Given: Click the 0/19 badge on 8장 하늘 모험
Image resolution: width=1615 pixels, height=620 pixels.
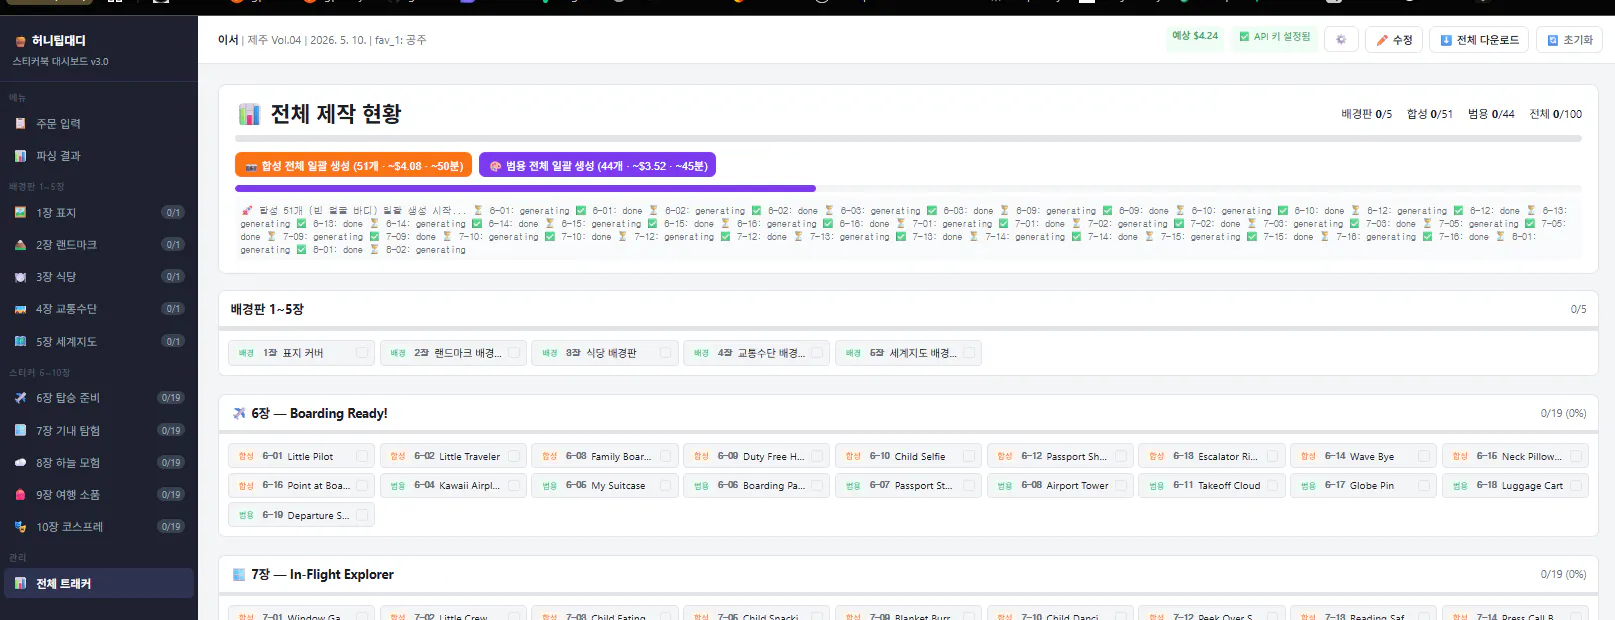Looking at the screenshot, I should tap(171, 463).
